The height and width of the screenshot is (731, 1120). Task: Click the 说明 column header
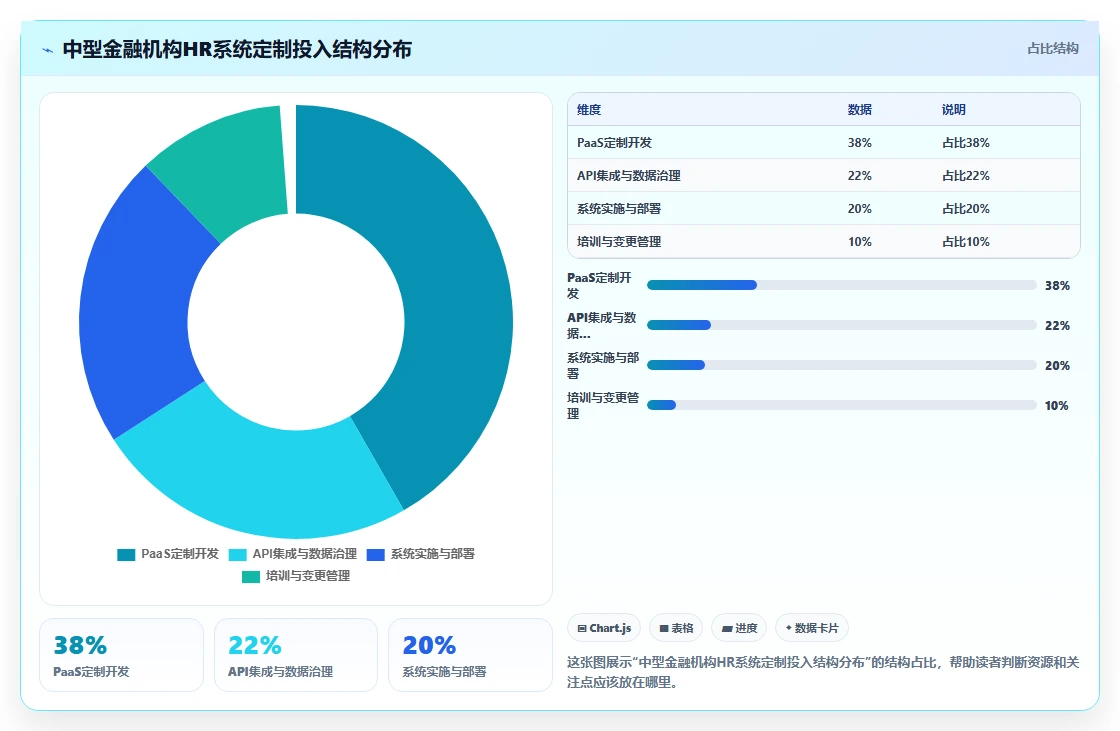(x=954, y=110)
